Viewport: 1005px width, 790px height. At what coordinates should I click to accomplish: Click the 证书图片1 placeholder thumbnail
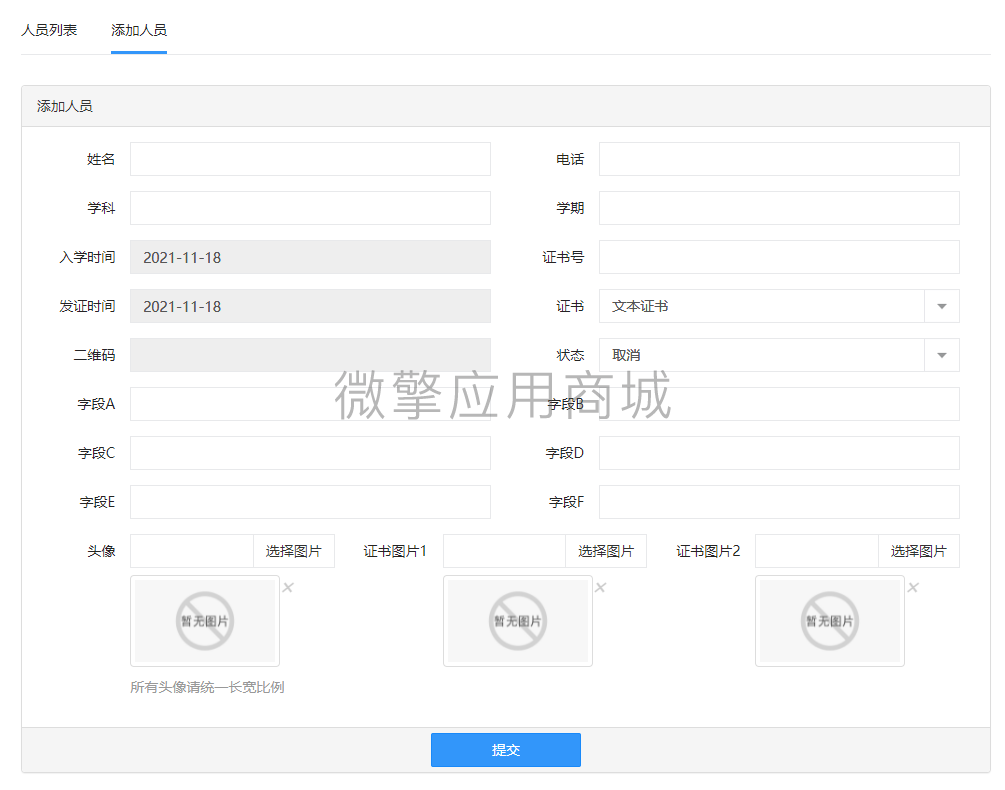coord(518,621)
